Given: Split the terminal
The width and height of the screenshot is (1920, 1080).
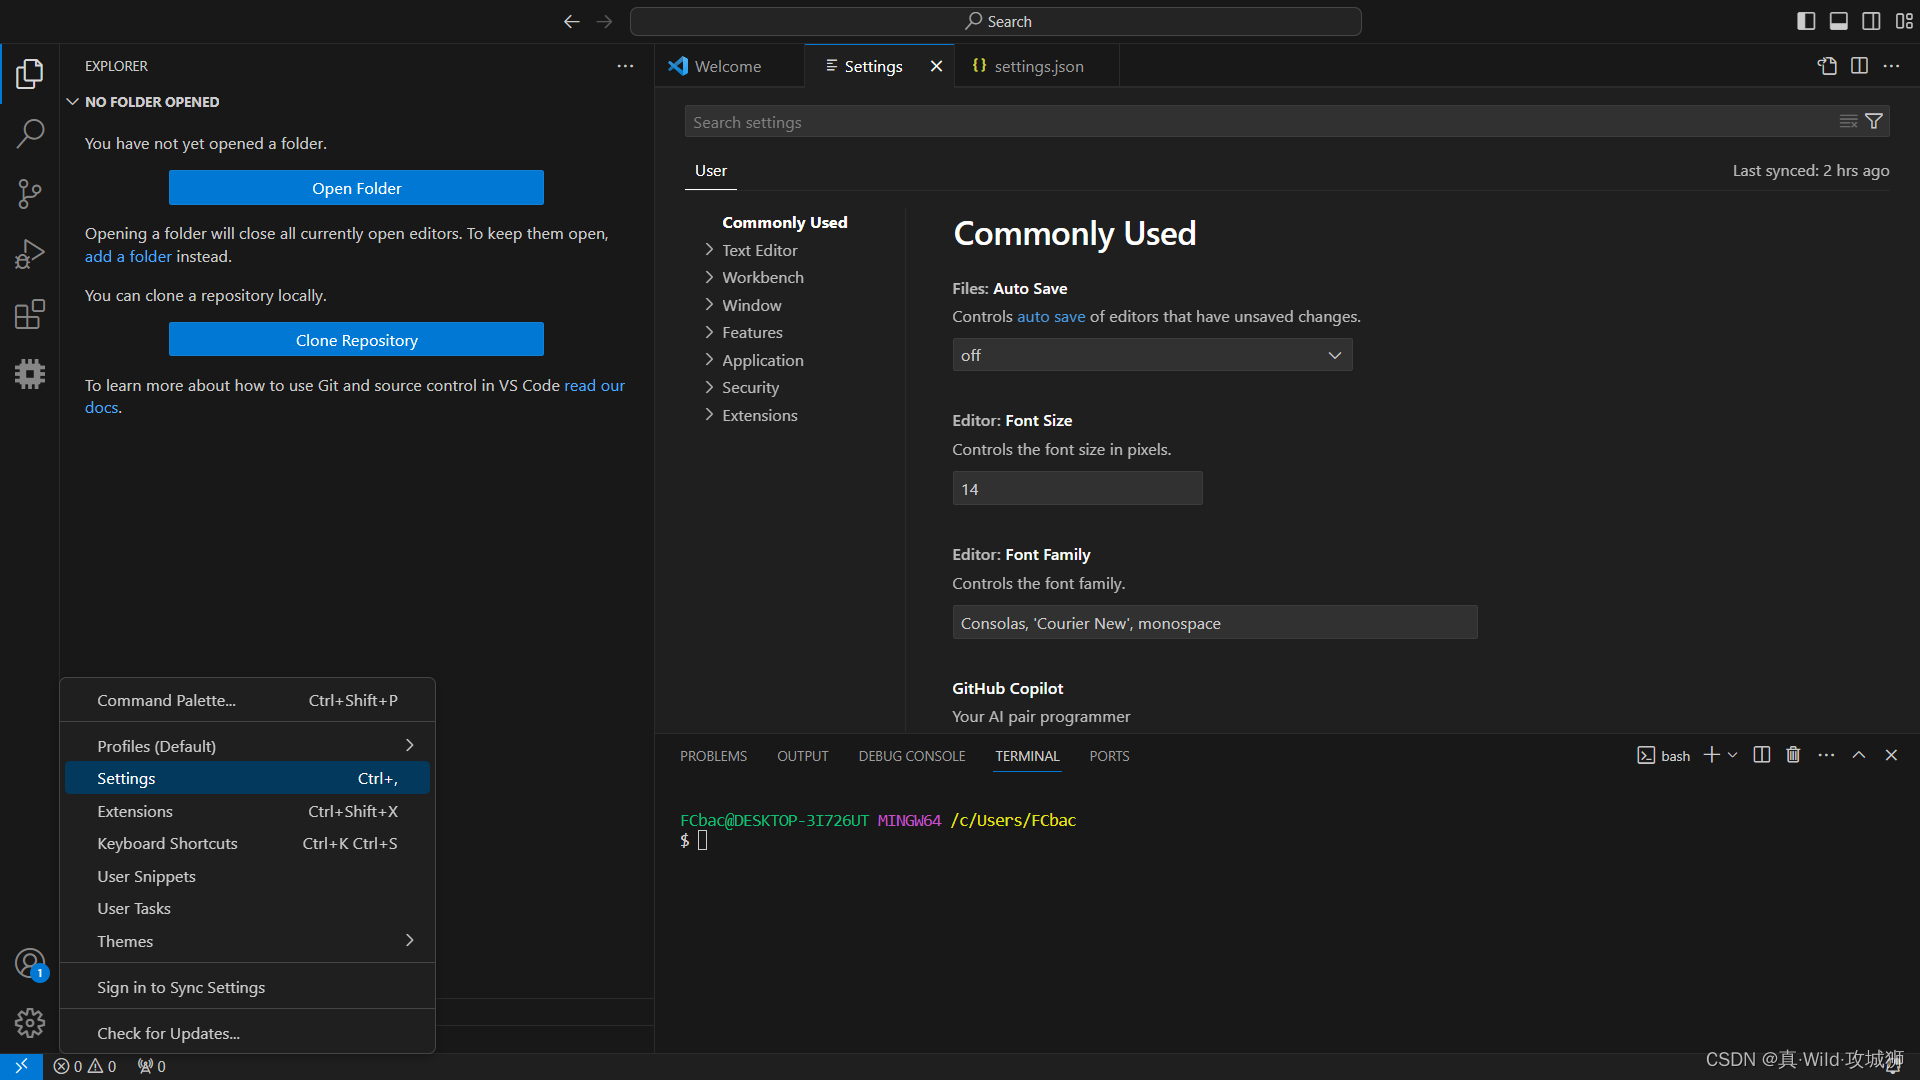Looking at the screenshot, I should (x=1760, y=755).
